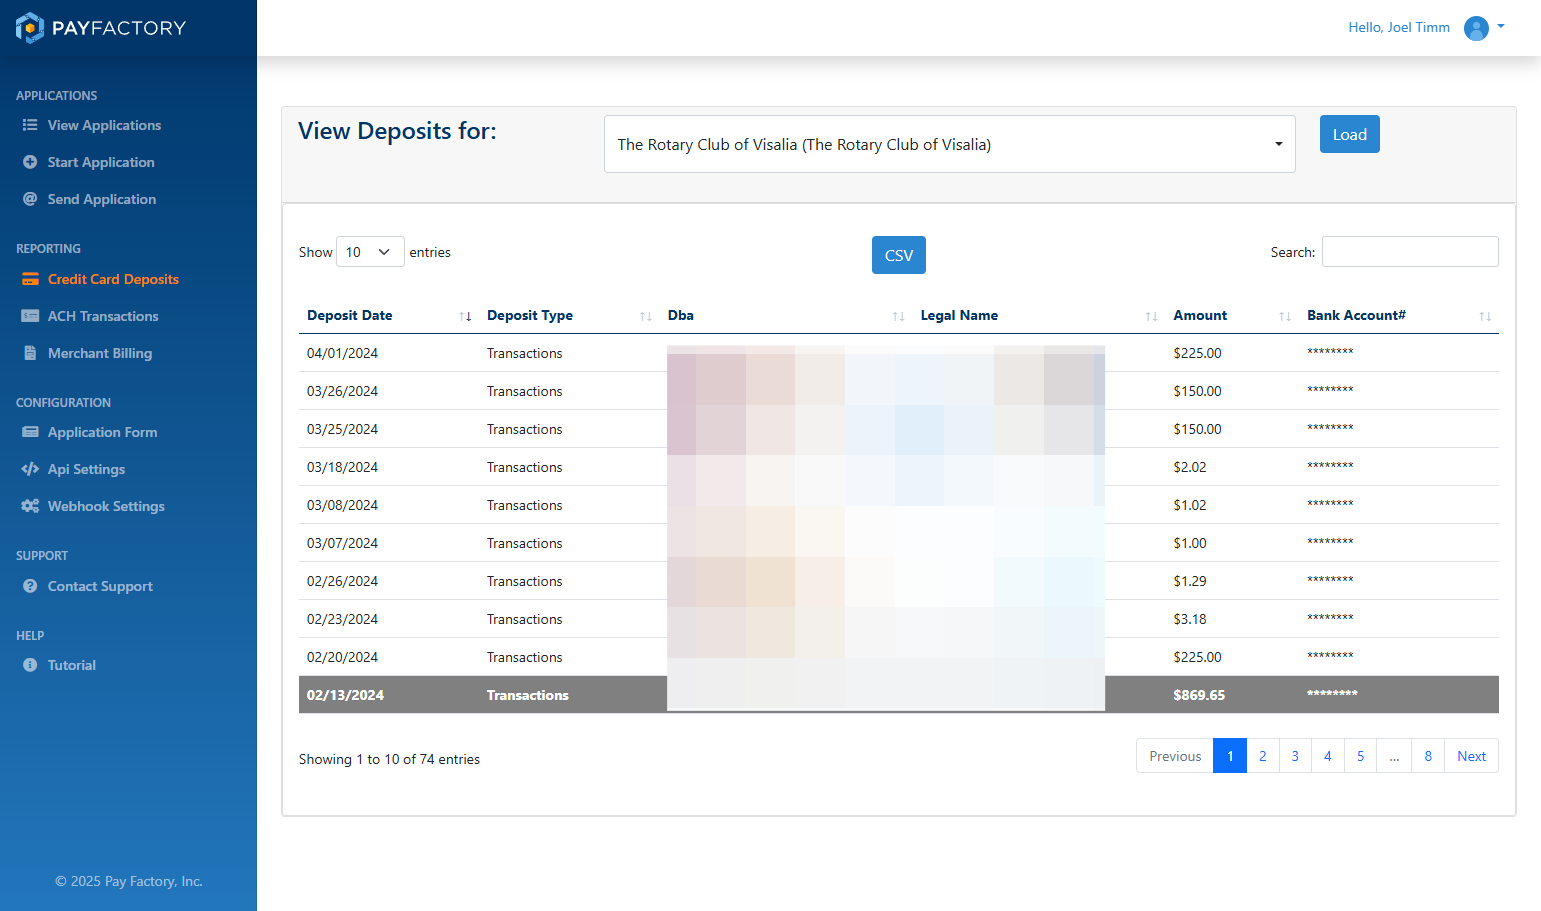The image size is (1541, 911).
Task: Go to page 2
Action: tap(1263, 756)
